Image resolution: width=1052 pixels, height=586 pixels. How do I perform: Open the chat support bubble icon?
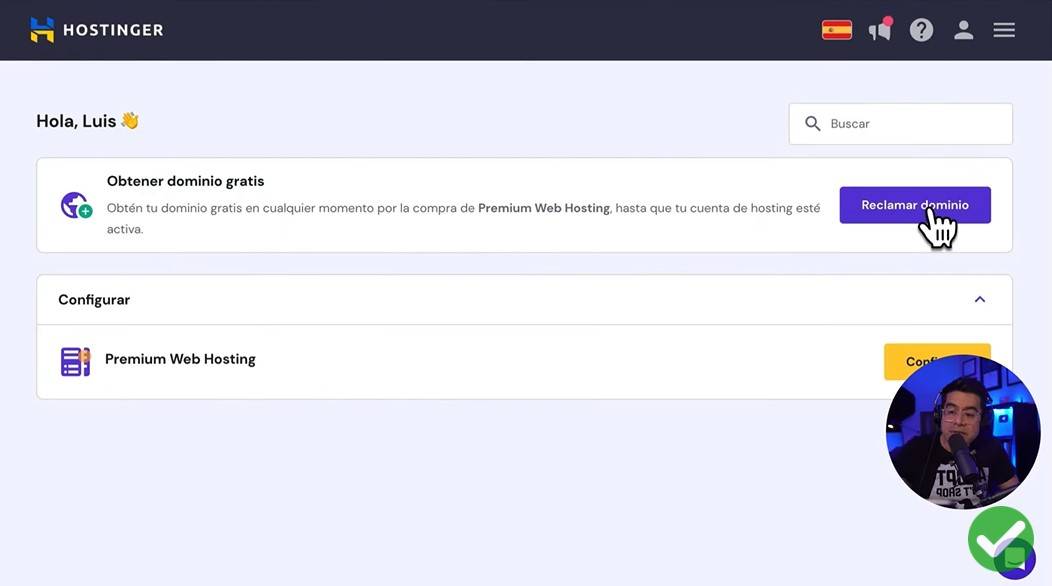[1015, 558]
